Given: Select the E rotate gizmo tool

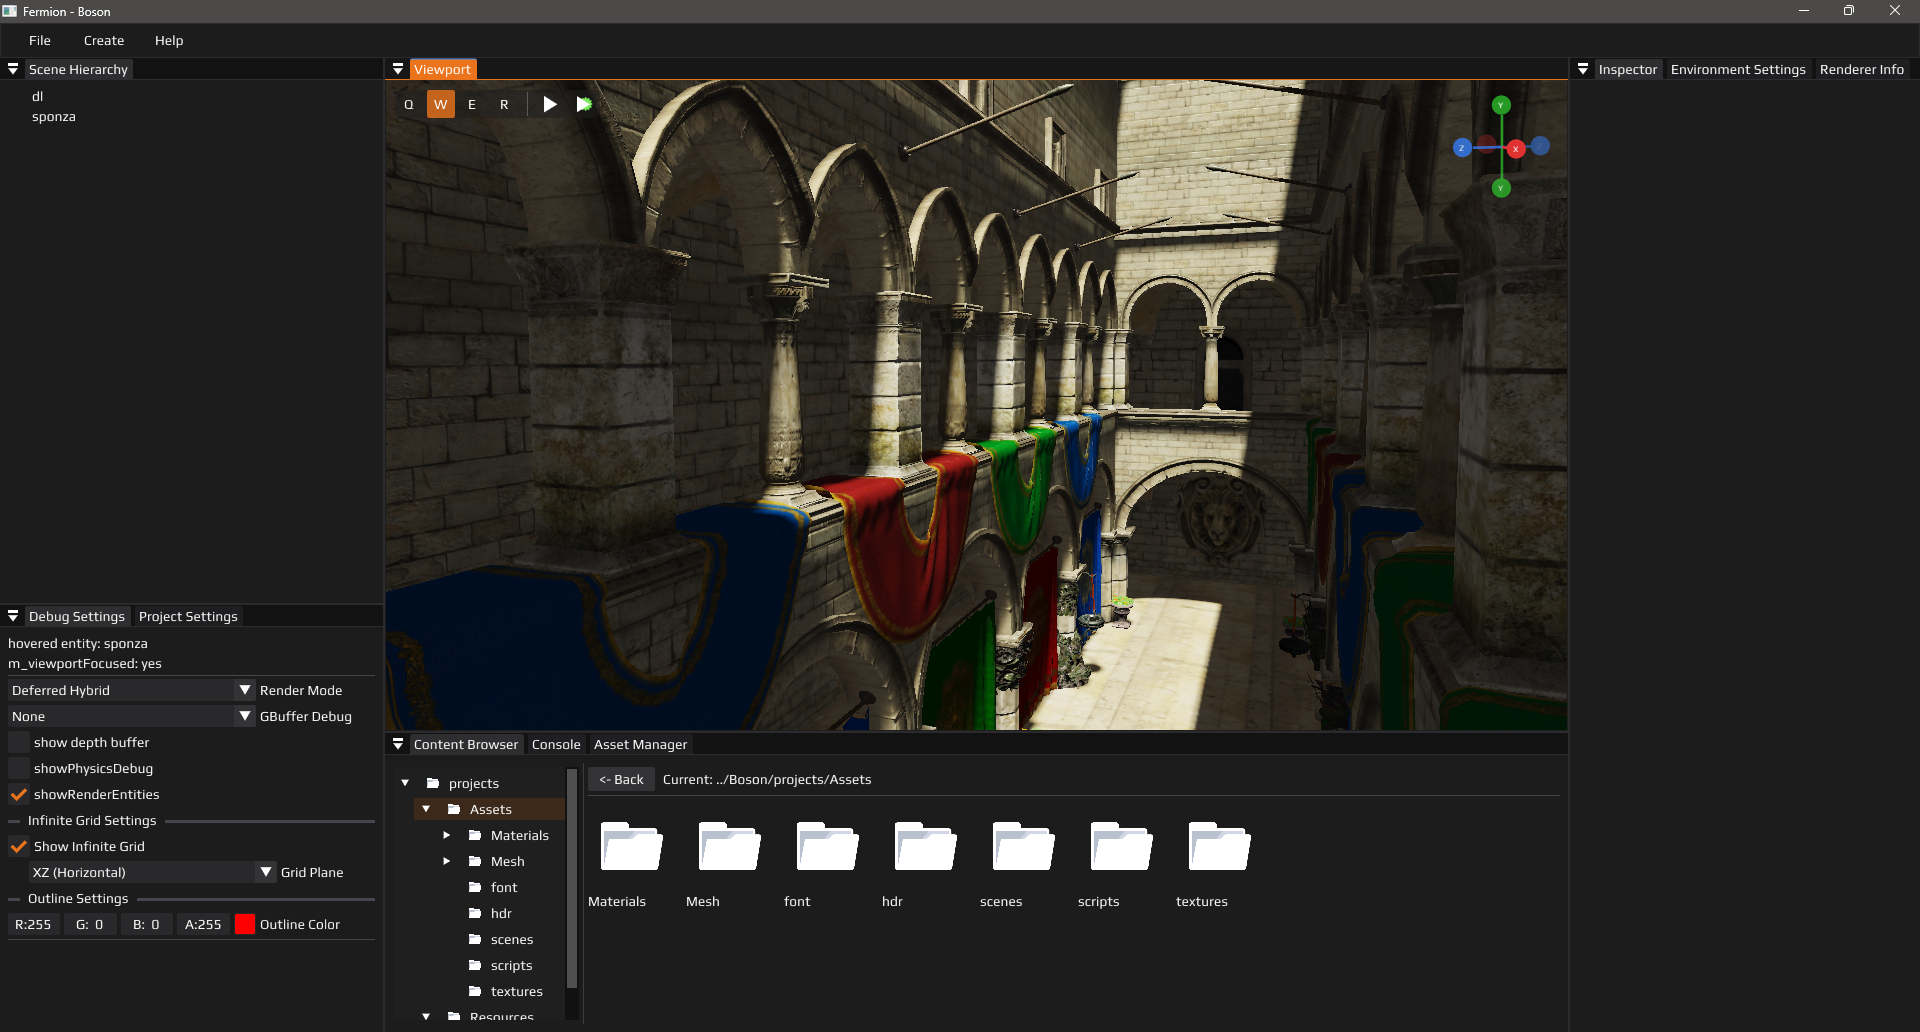Looking at the screenshot, I should [472, 104].
